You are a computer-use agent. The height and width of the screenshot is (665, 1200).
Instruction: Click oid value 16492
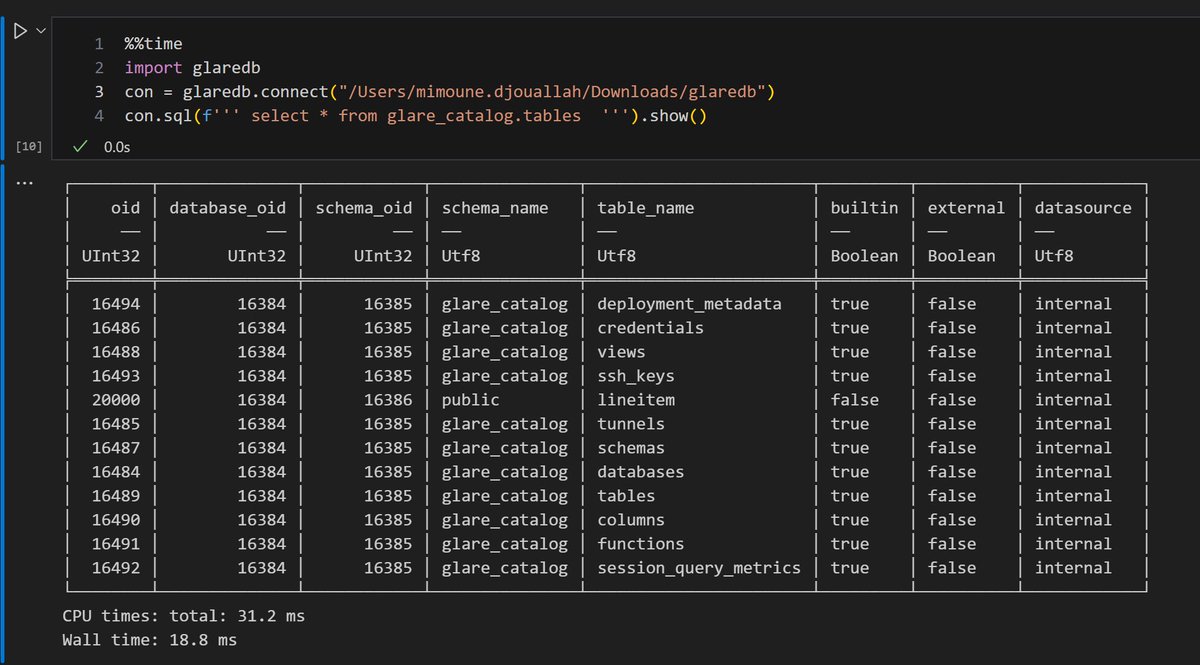(116, 568)
